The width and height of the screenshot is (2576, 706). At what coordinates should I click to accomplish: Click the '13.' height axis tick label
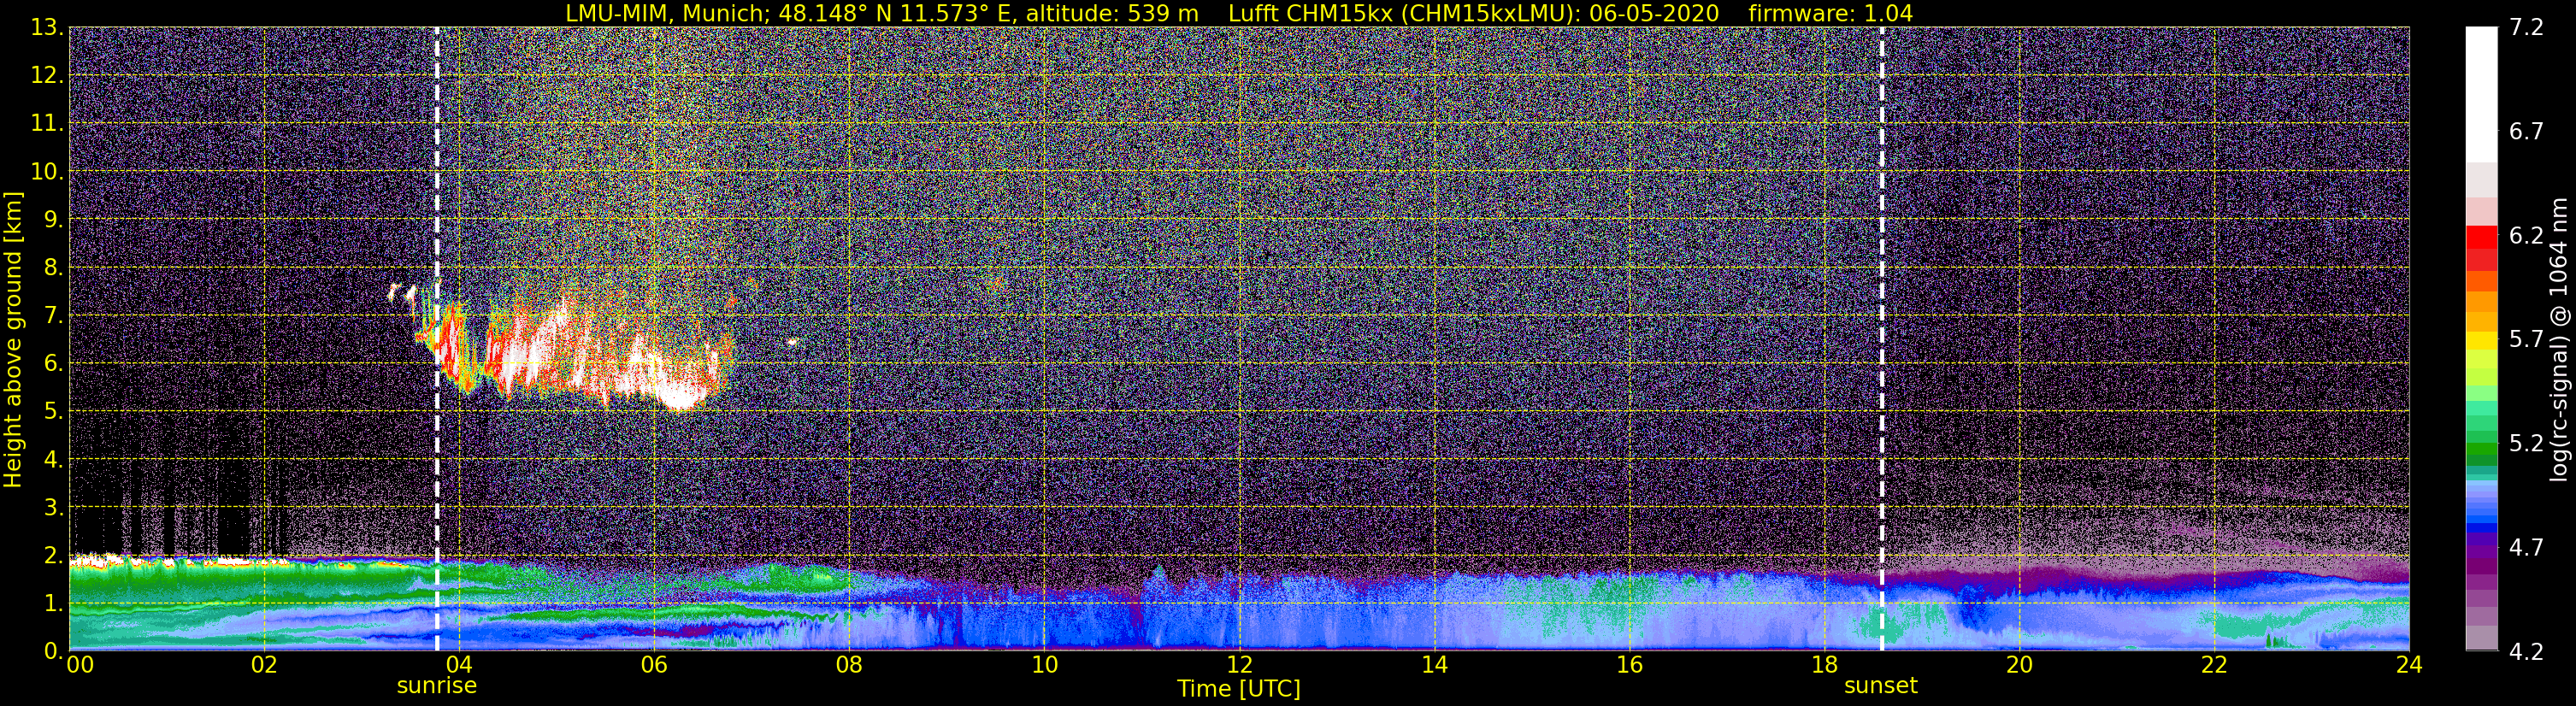[47, 27]
